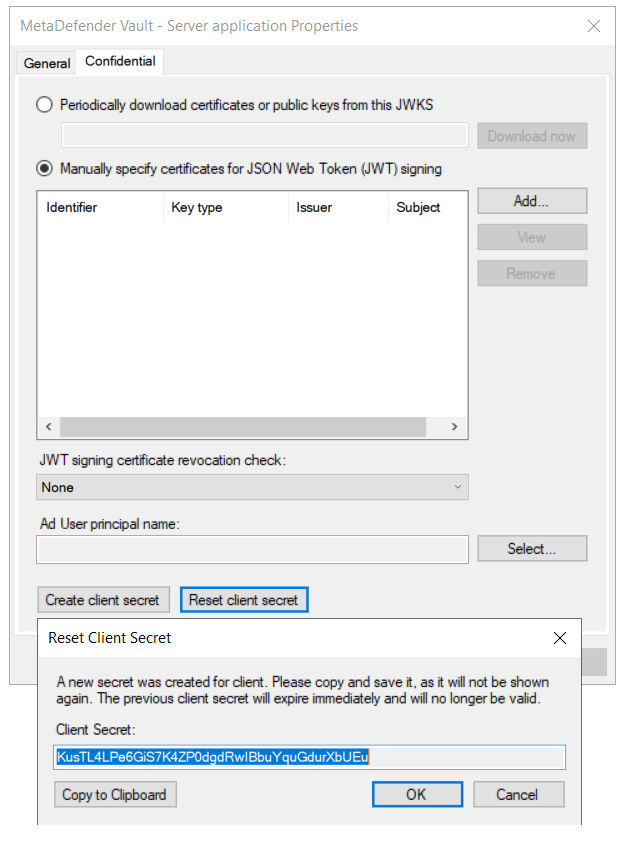The height and width of the screenshot is (845, 627).
Task: Sort by the Issuer column header
Action: tap(338, 207)
